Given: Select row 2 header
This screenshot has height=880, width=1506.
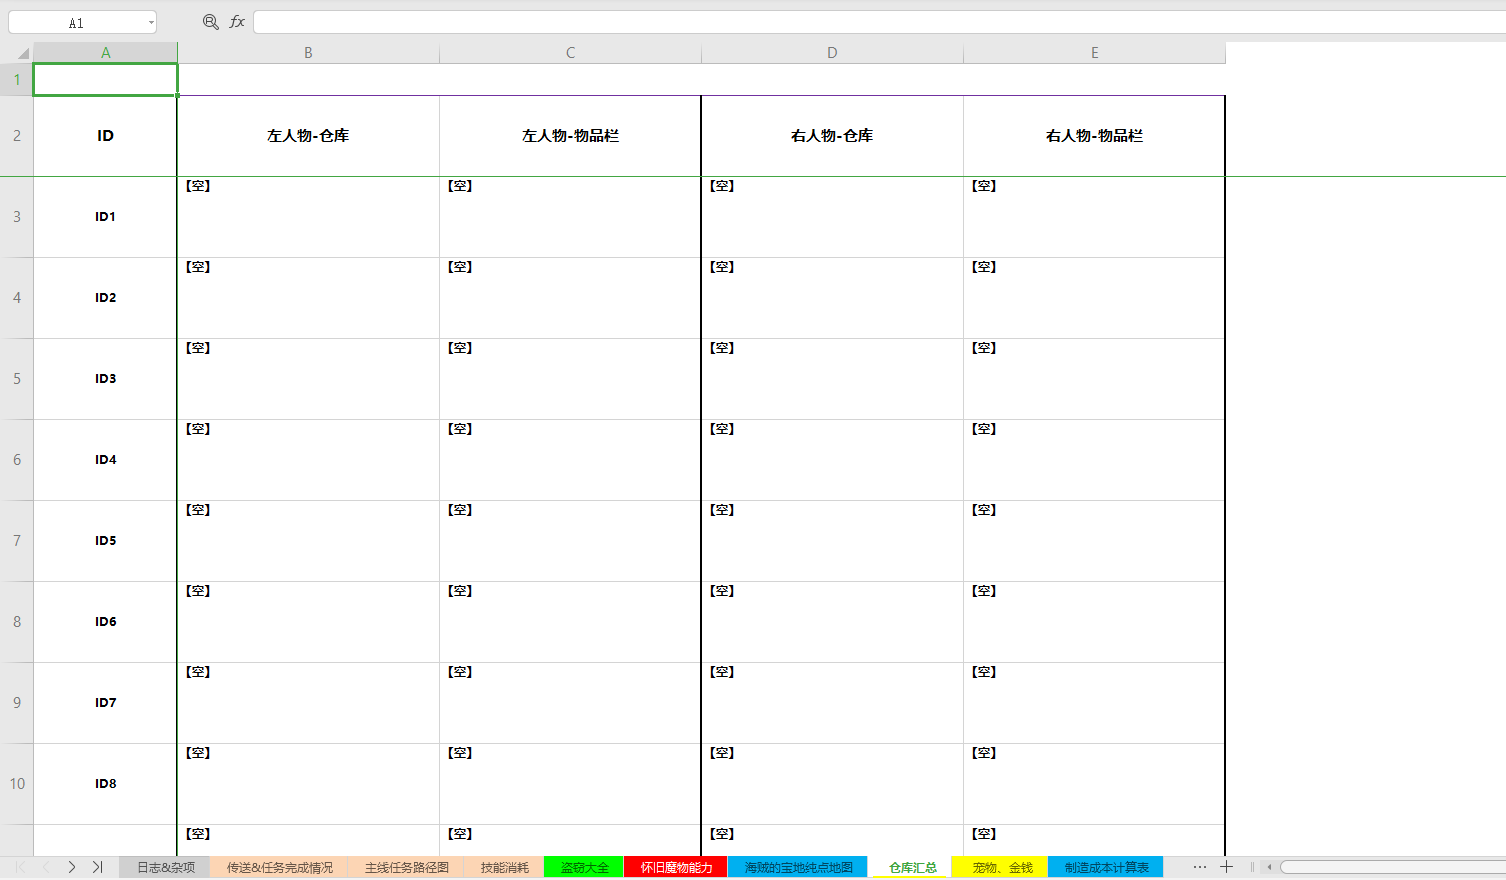Looking at the screenshot, I should pyautogui.click(x=17, y=136).
